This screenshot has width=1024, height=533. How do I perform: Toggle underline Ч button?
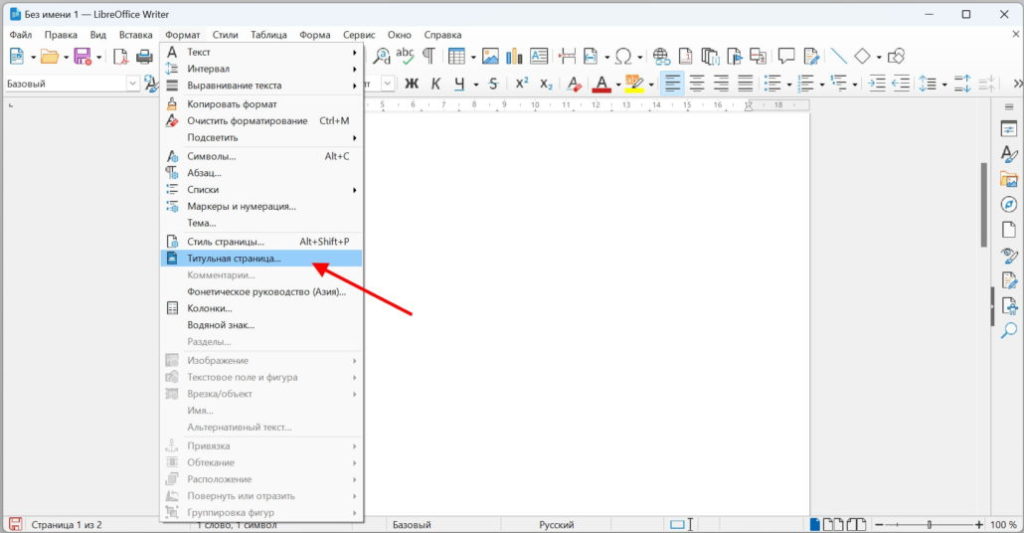coord(460,84)
